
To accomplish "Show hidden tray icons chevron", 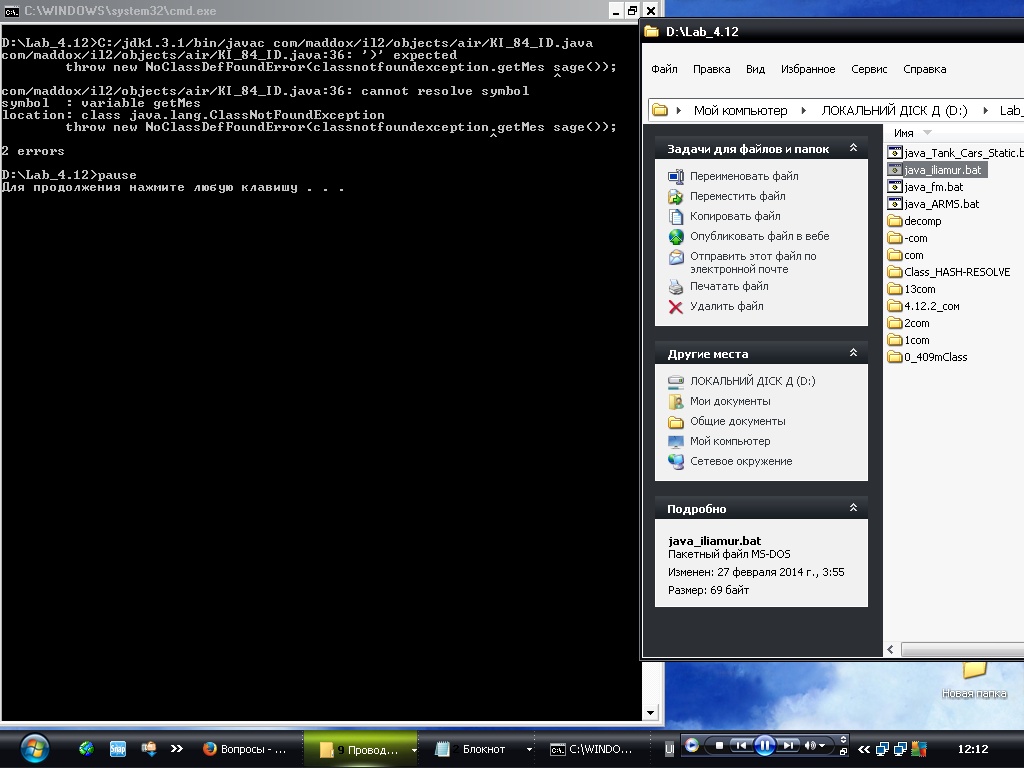I will pos(864,749).
